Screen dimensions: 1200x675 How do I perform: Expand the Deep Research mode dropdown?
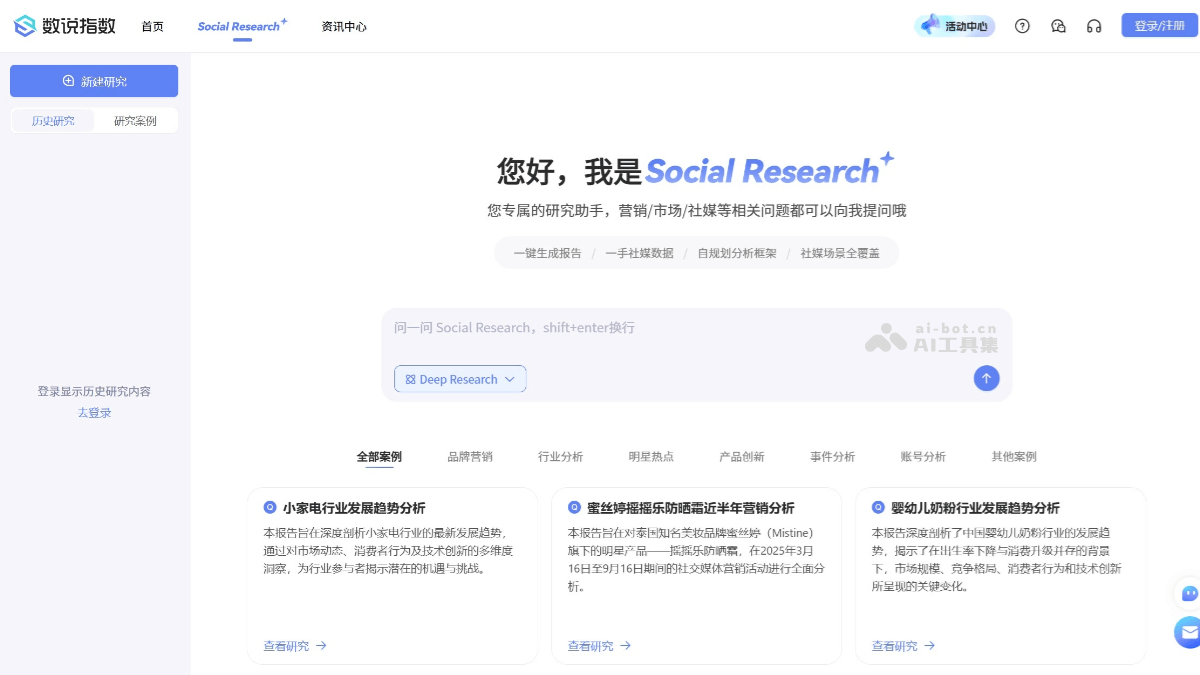click(x=460, y=379)
